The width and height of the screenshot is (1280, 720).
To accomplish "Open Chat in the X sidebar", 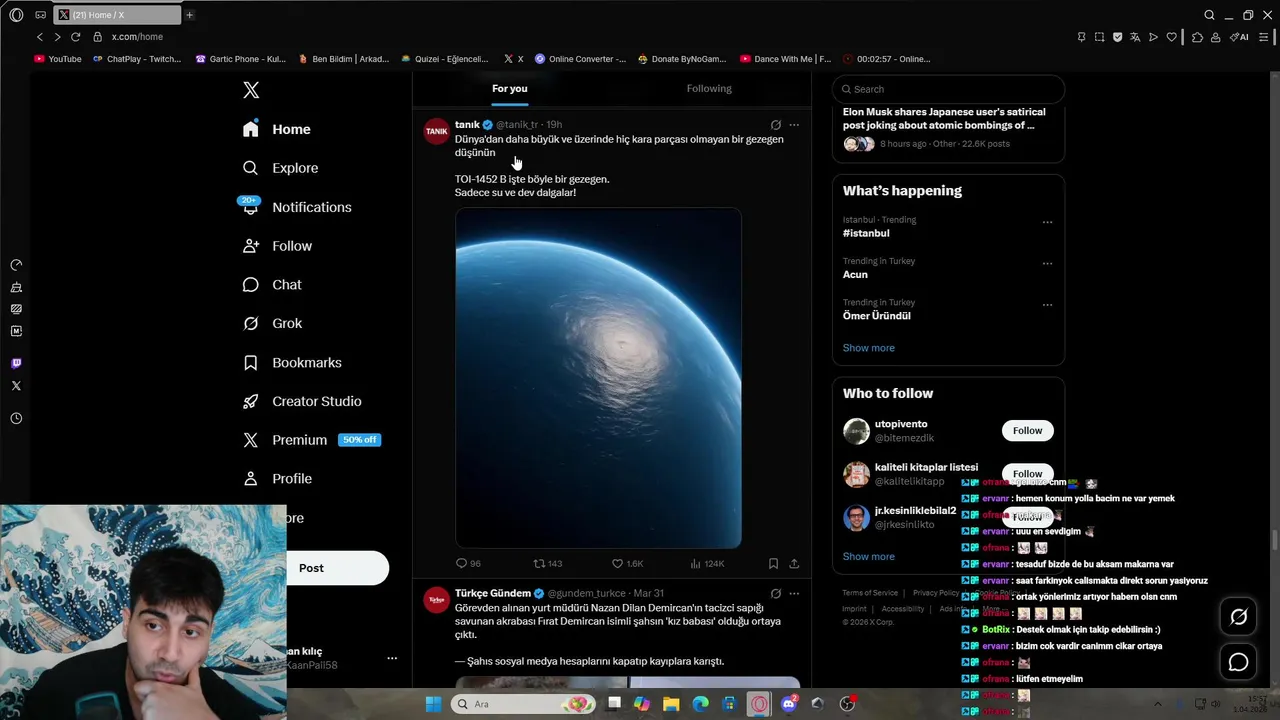I will 272,285.
